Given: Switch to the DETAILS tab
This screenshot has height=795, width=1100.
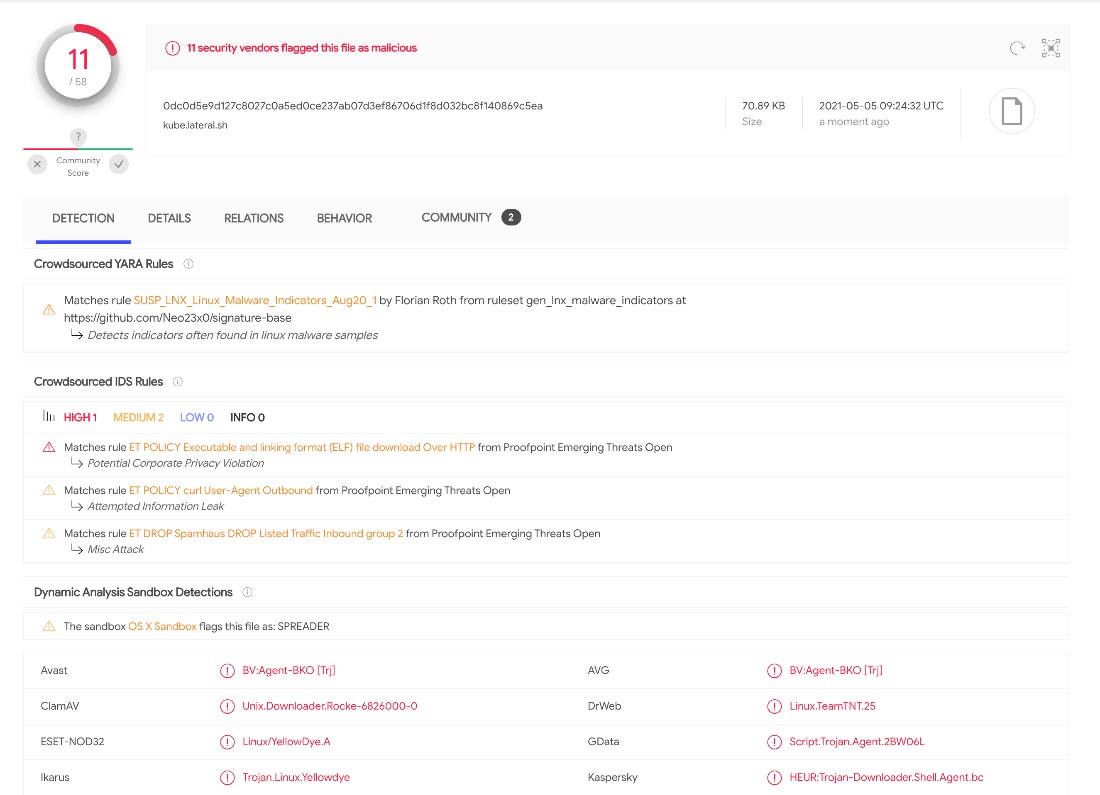Looking at the screenshot, I should pos(169,218).
